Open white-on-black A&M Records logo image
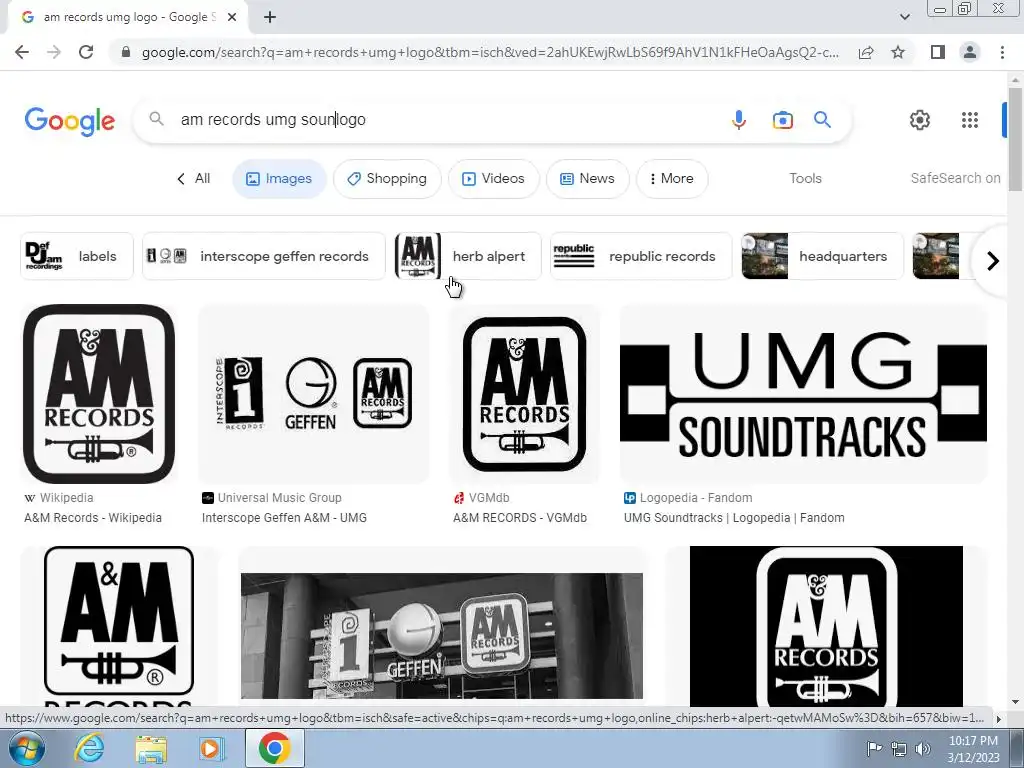Viewport: 1024px width, 768px height. (826, 627)
